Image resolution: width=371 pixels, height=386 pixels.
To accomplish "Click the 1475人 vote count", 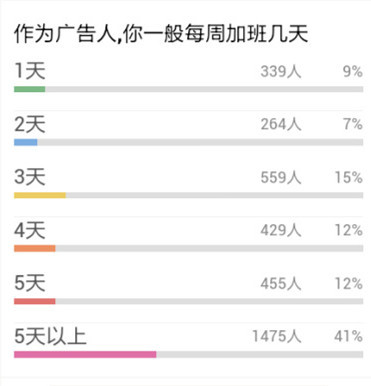I will coord(277,336).
